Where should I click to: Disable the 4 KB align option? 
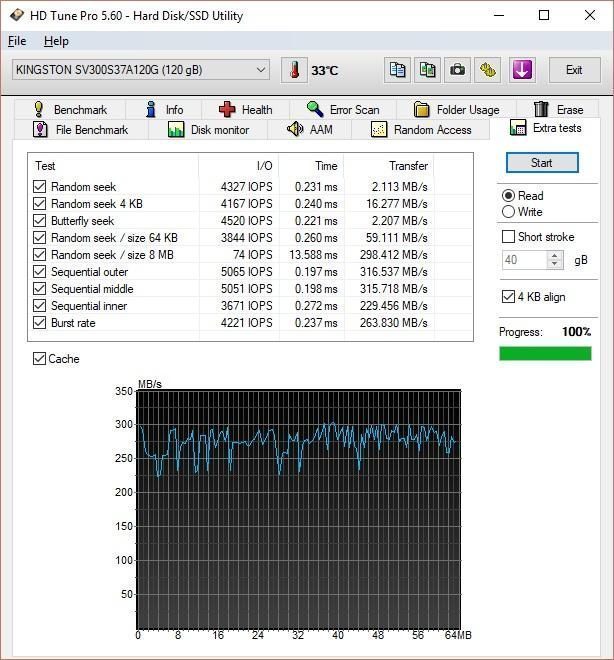click(508, 296)
